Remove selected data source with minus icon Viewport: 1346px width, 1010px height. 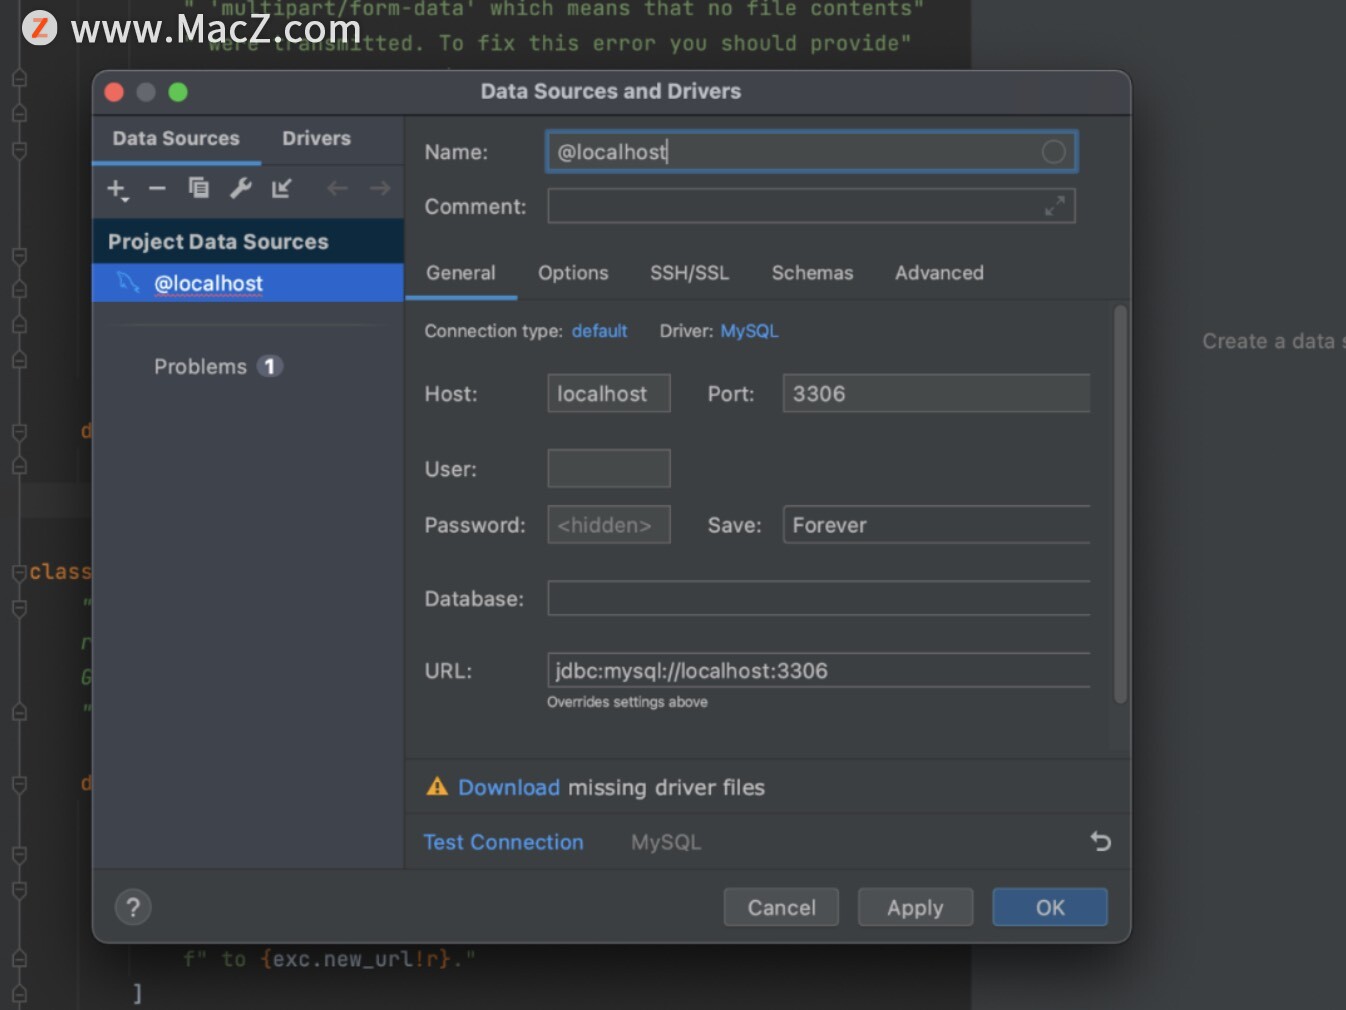pos(157,188)
